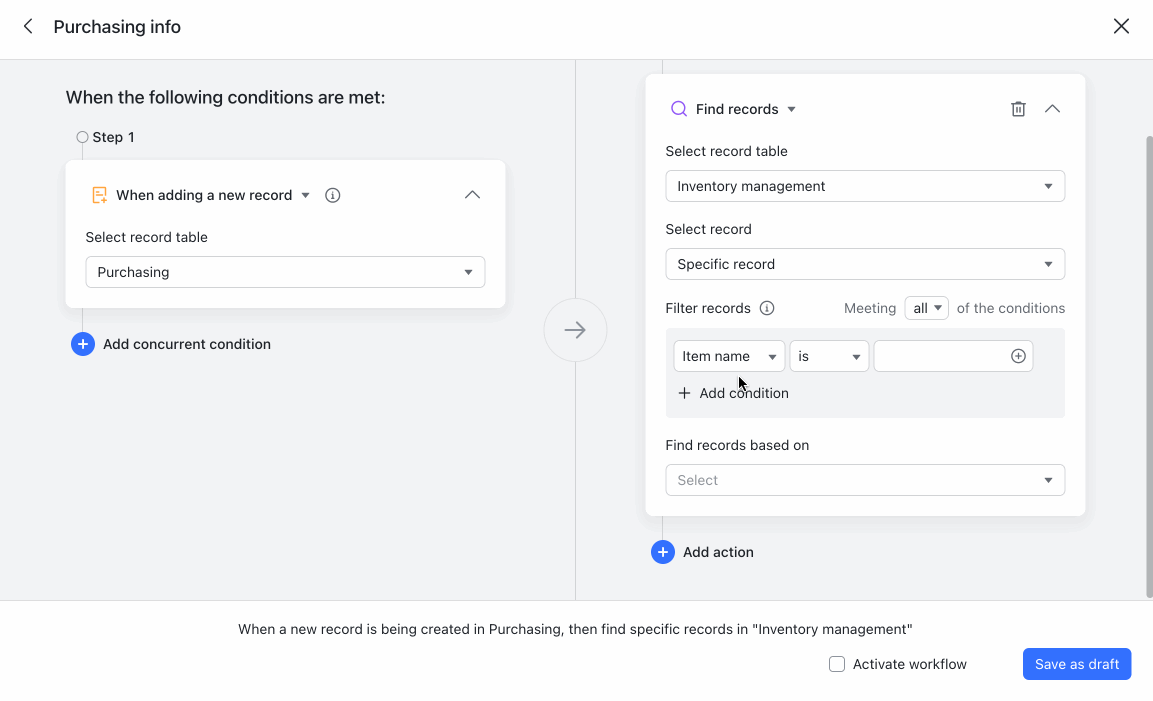
Task: Open the Inventory management table dropdown
Action: 865,185
